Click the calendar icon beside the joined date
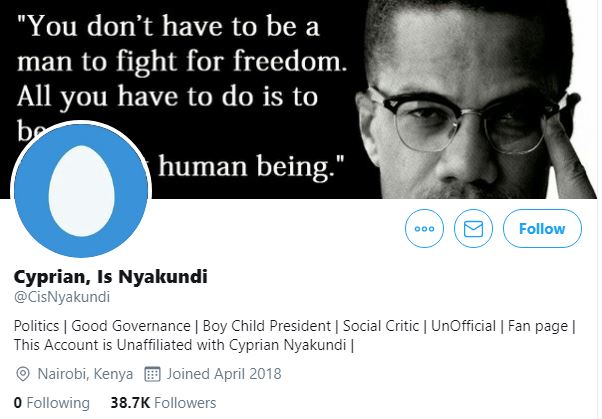Screen dimensions: 602x419 click(153, 374)
